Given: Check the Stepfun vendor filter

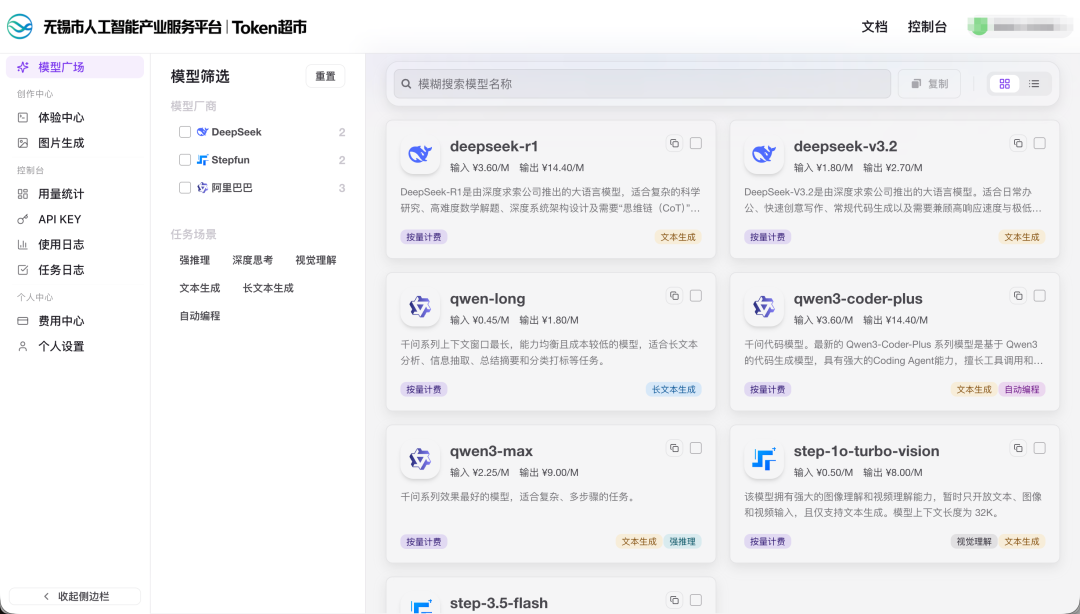Looking at the screenshot, I should pos(185,160).
